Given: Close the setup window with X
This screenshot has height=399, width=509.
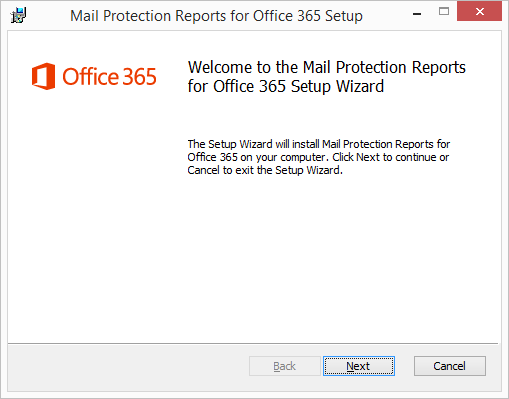Looking at the screenshot, I should click(479, 11).
